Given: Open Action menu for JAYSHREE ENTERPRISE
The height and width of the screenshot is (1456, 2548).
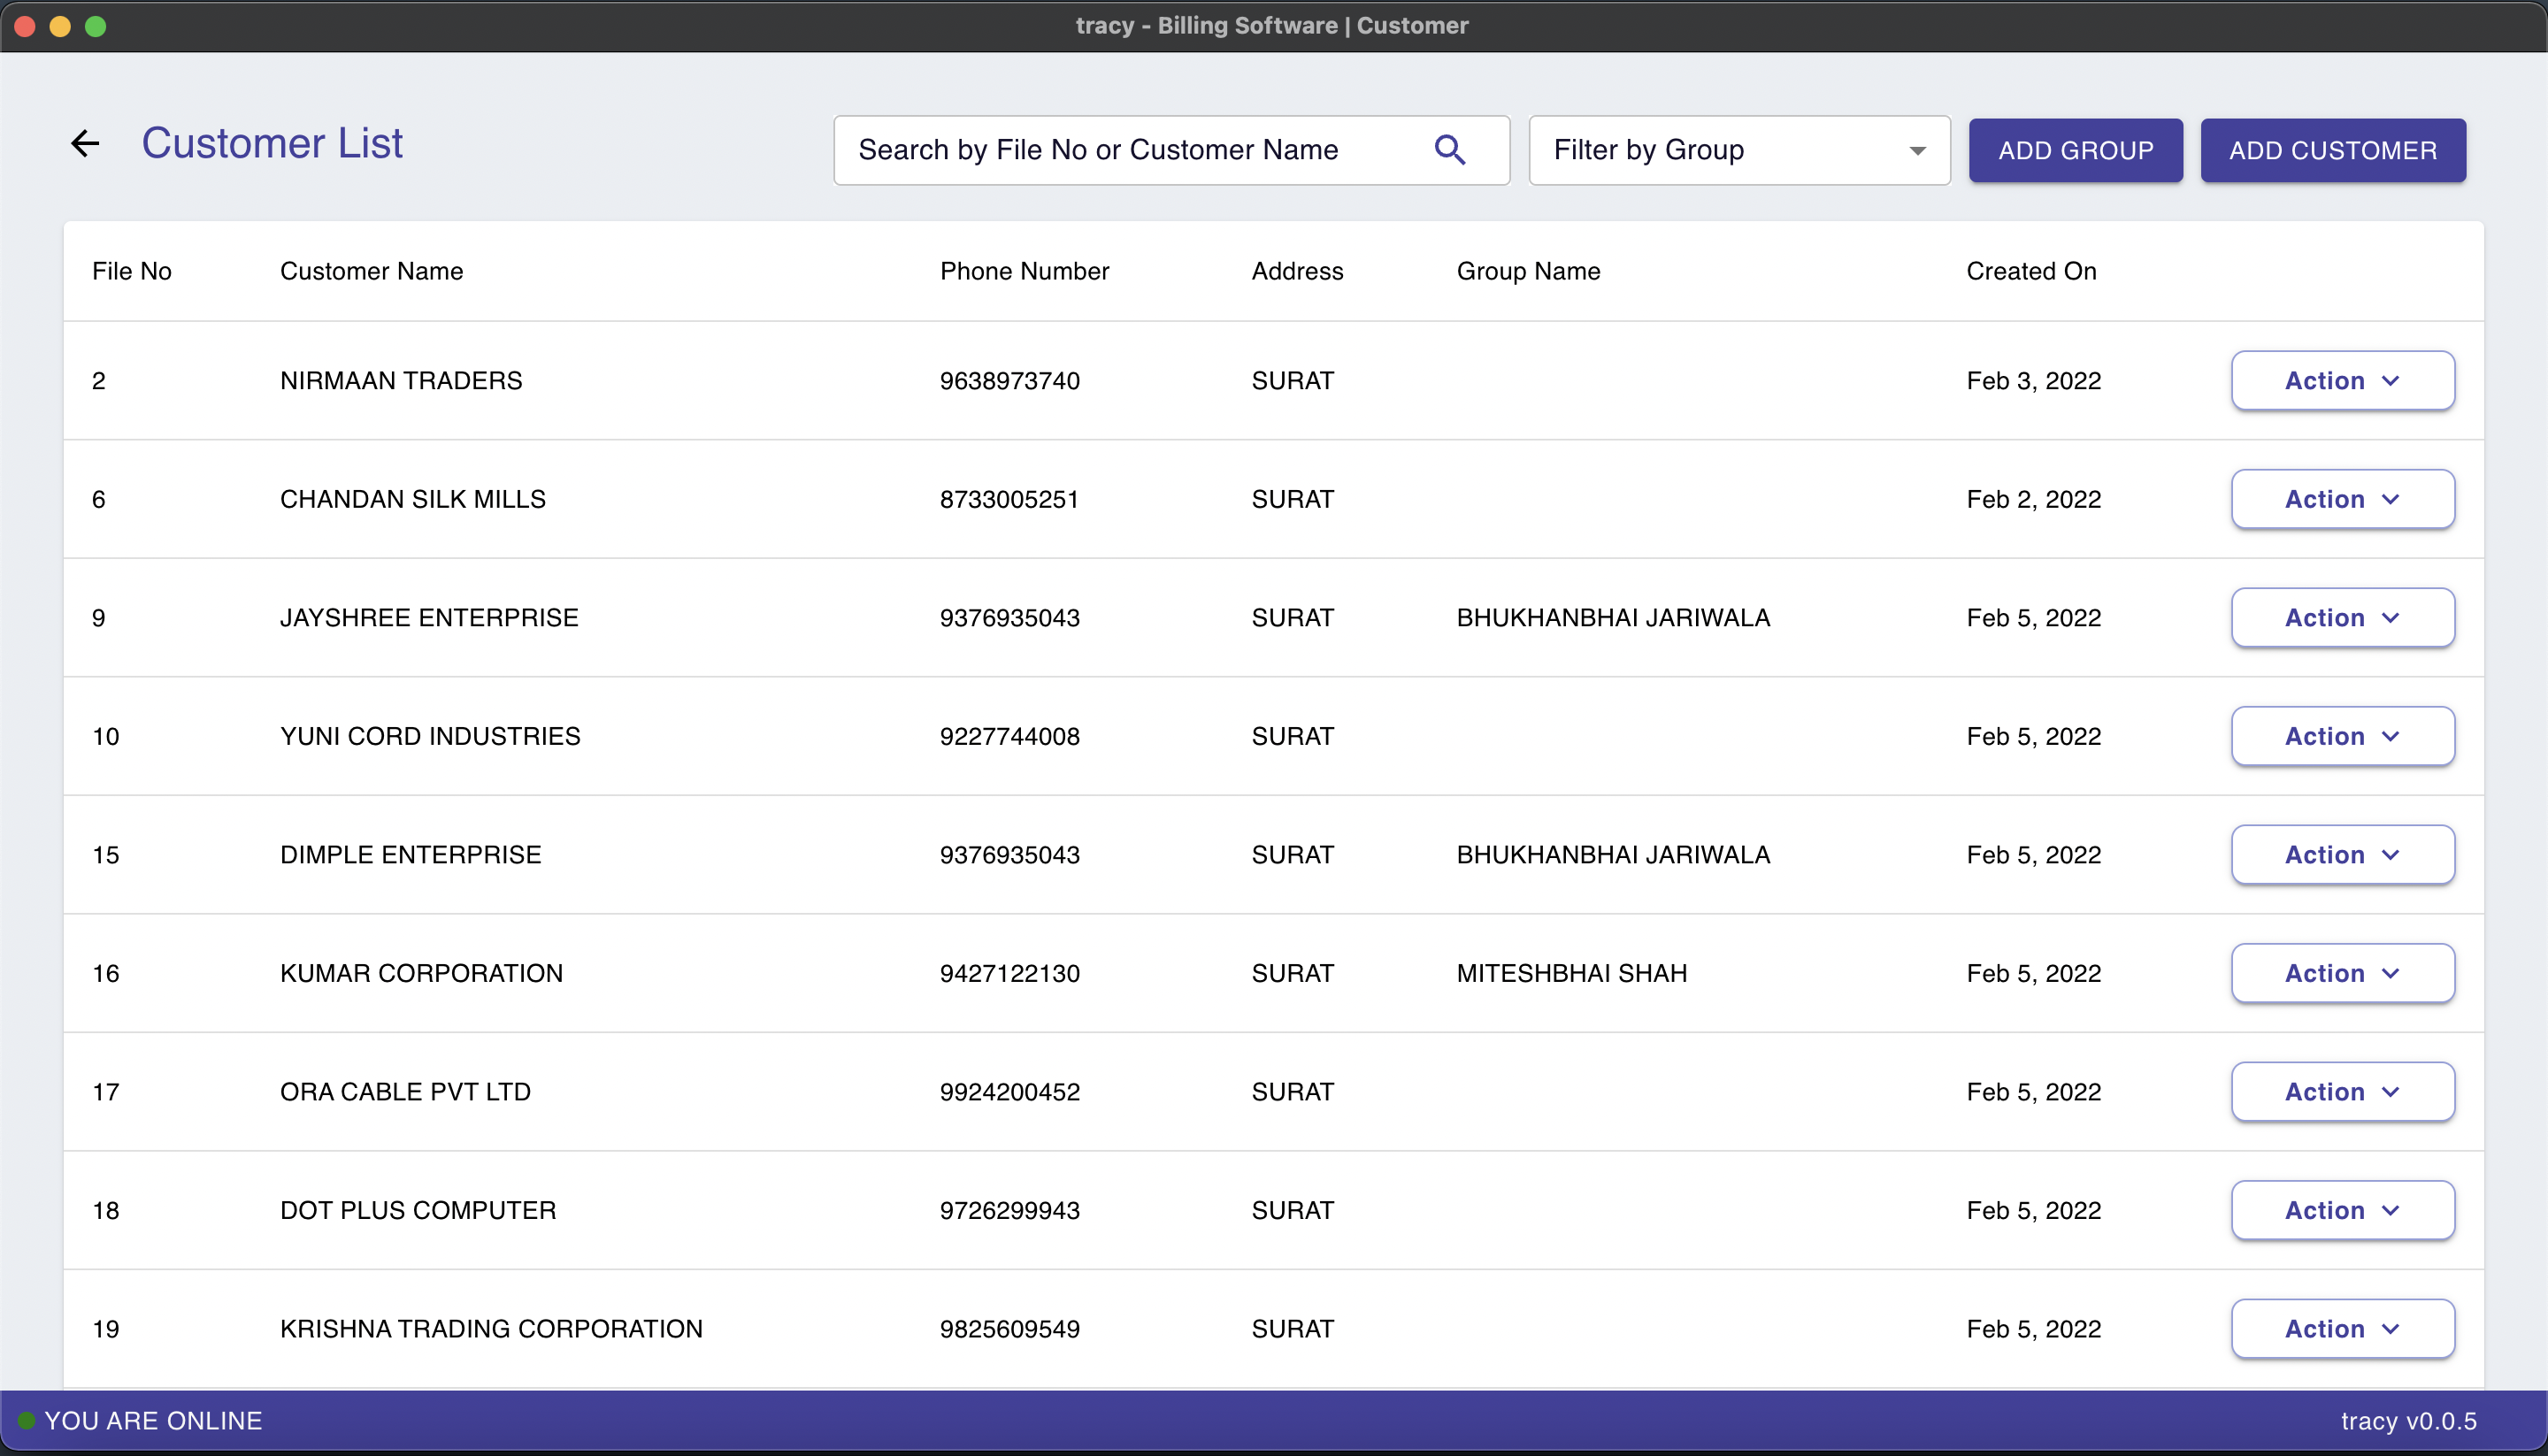Looking at the screenshot, I should (x=2342, y=617).
